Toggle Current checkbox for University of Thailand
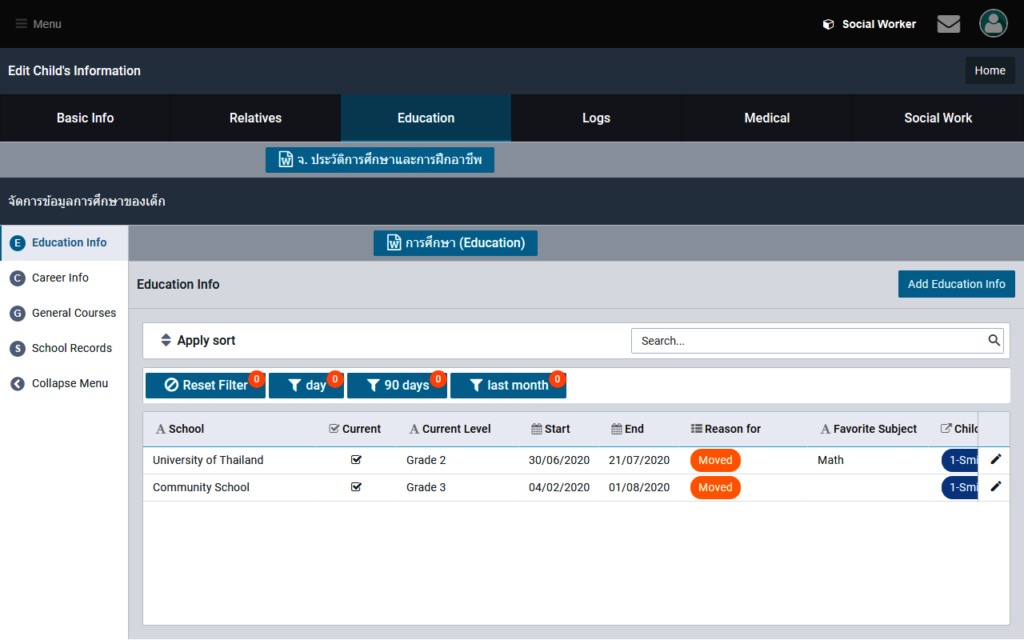Image resolution: width=1024 pixels, height=640 pixels. pos(356,460)
